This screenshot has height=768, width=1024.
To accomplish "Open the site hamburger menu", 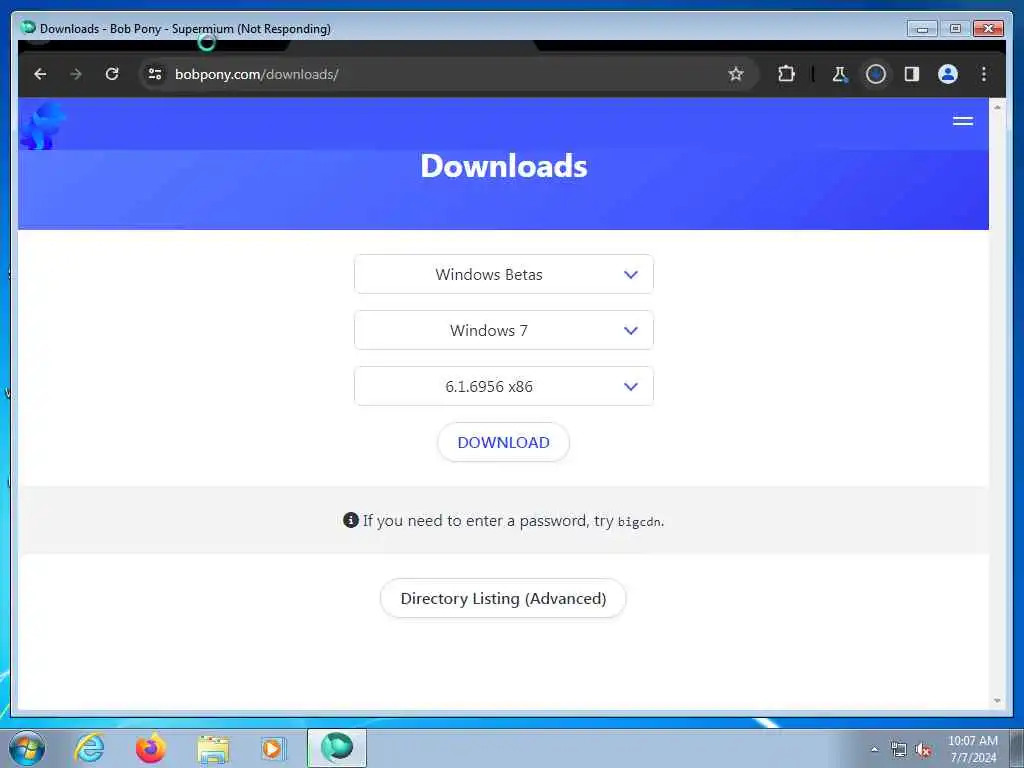I will tap(963, 121).
